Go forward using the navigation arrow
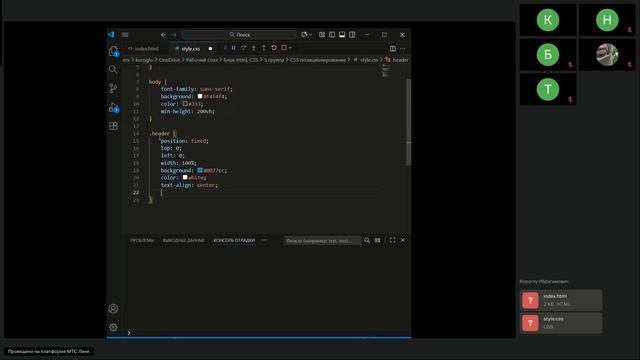The height and width of the screenshot is (360, 640). tap(174, 35)
